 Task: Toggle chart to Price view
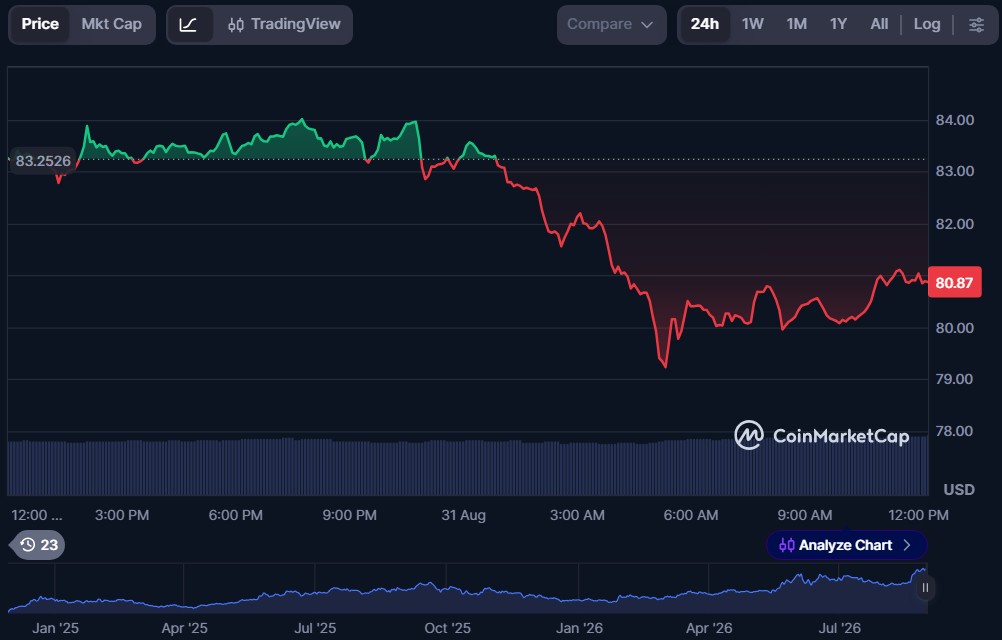pyautogui.click(x=40, y=24)
